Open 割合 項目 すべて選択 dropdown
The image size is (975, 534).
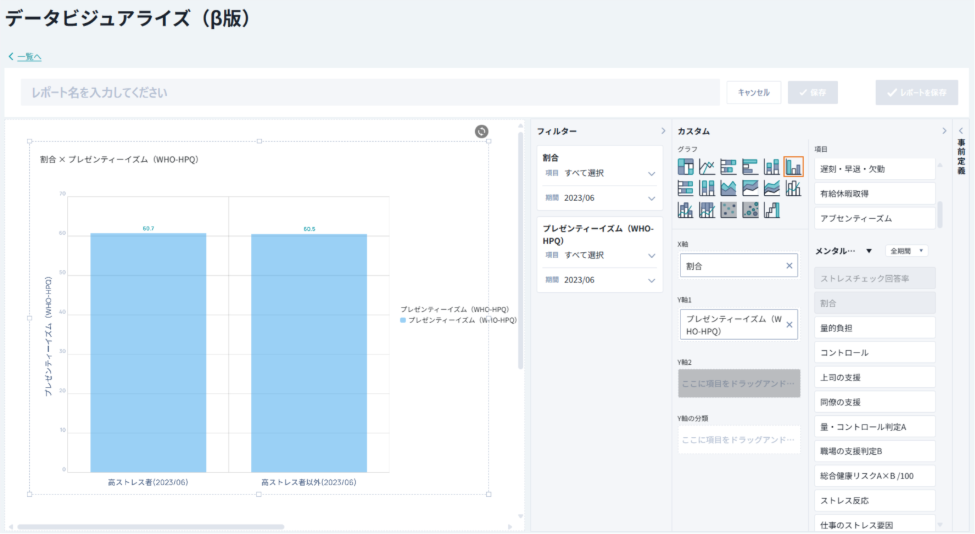(x=600, y=173)
